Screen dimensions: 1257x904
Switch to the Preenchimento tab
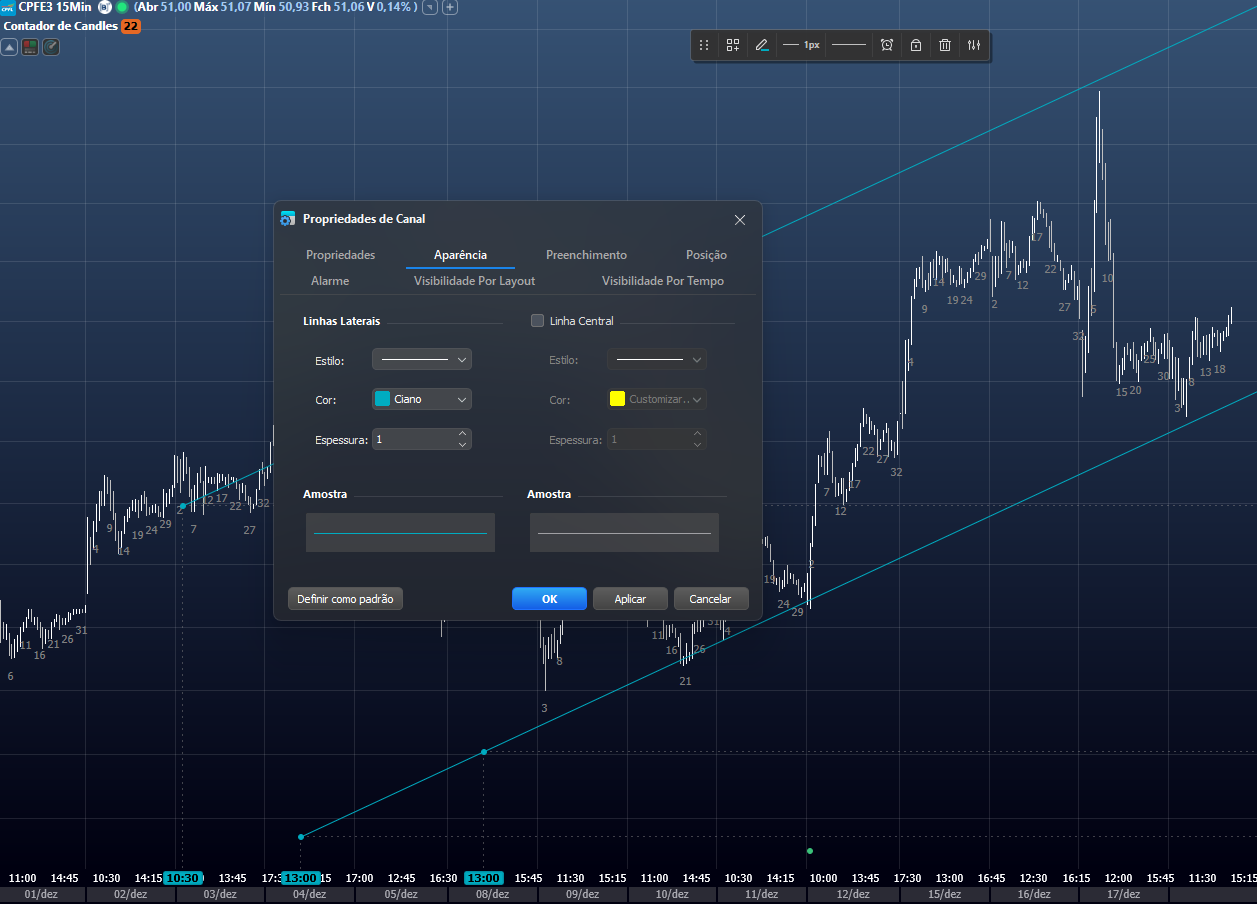(586, 255)
